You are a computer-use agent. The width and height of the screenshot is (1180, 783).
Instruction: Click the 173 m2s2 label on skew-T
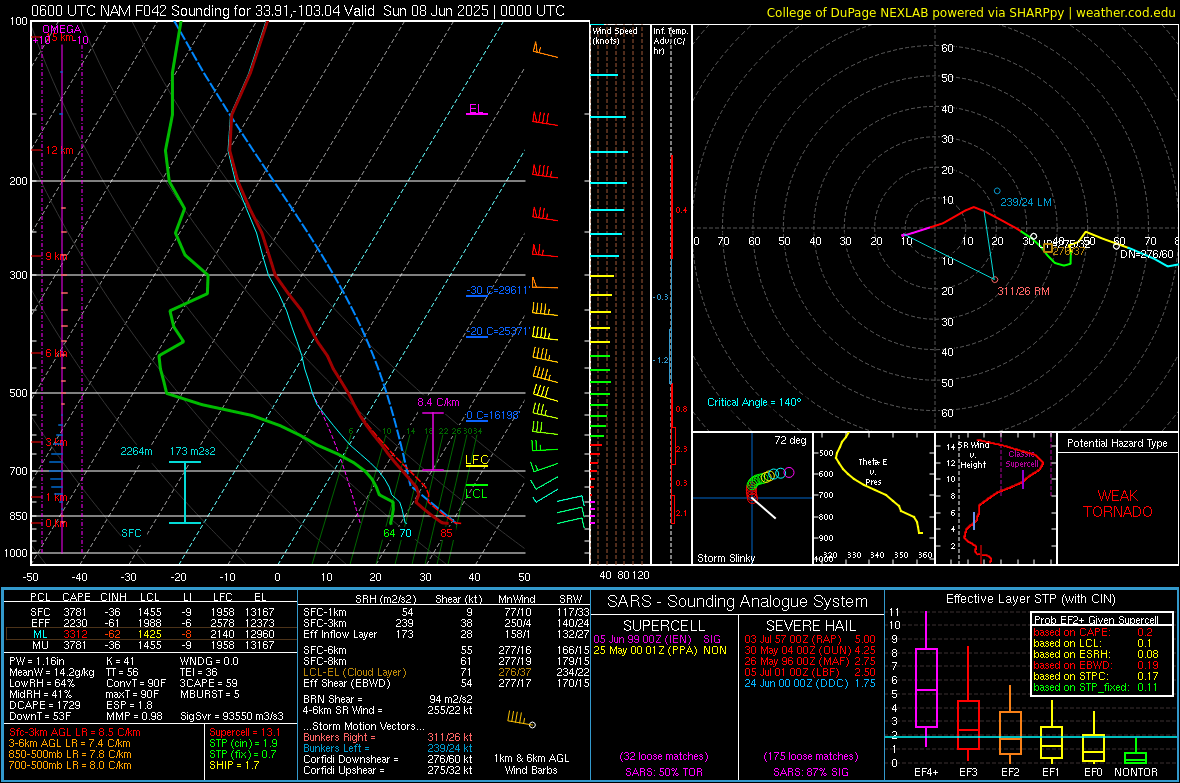[x=193, y=451]
